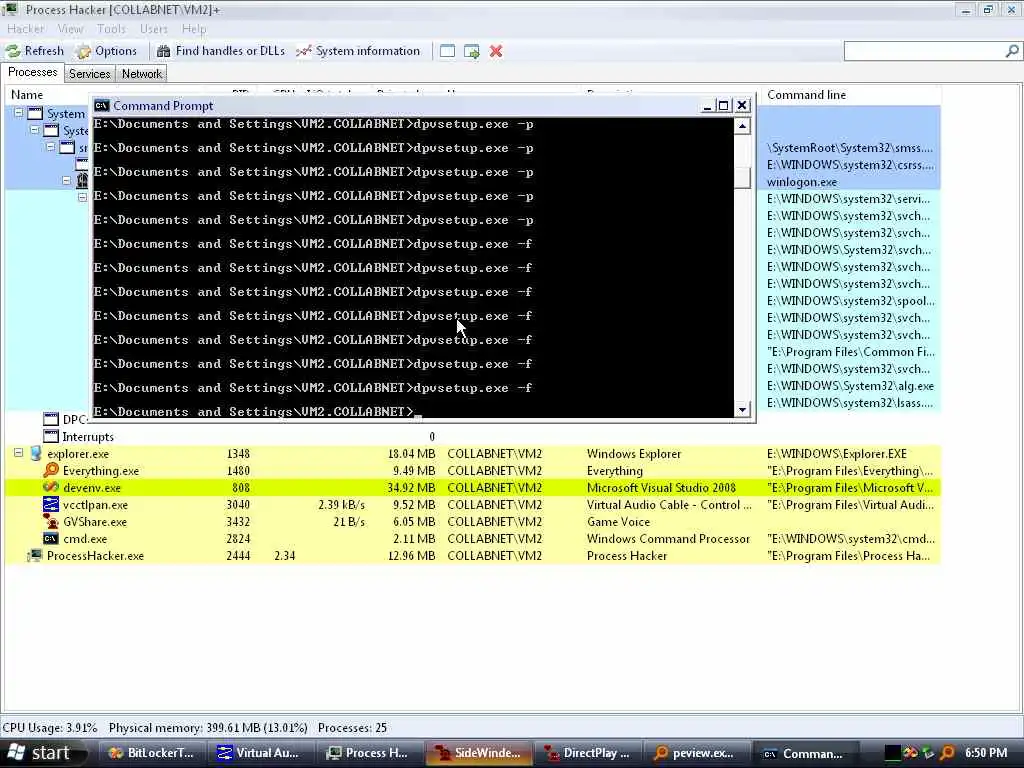Open the Help menu

click(194, 29)
